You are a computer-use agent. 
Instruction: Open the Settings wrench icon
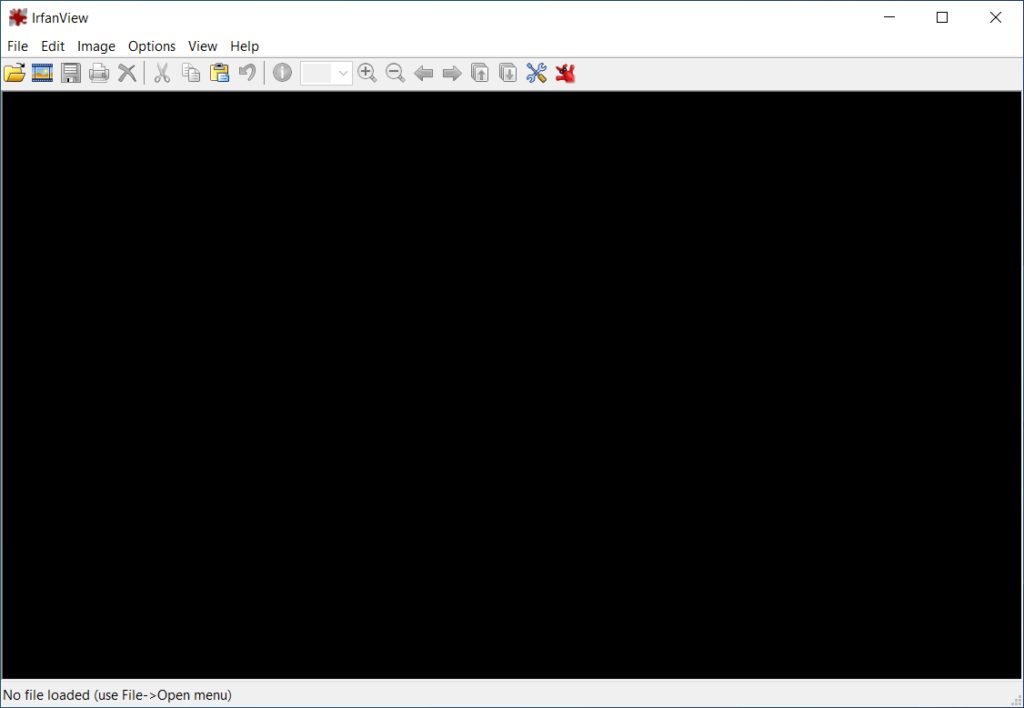coord(536,72)
